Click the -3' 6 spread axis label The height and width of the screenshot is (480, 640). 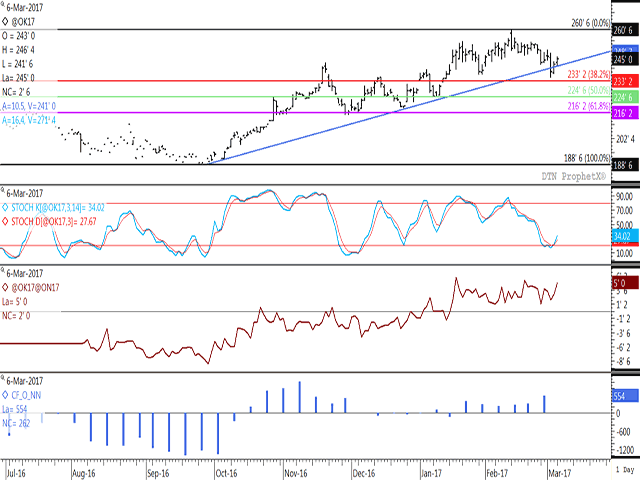pos(624,333)
